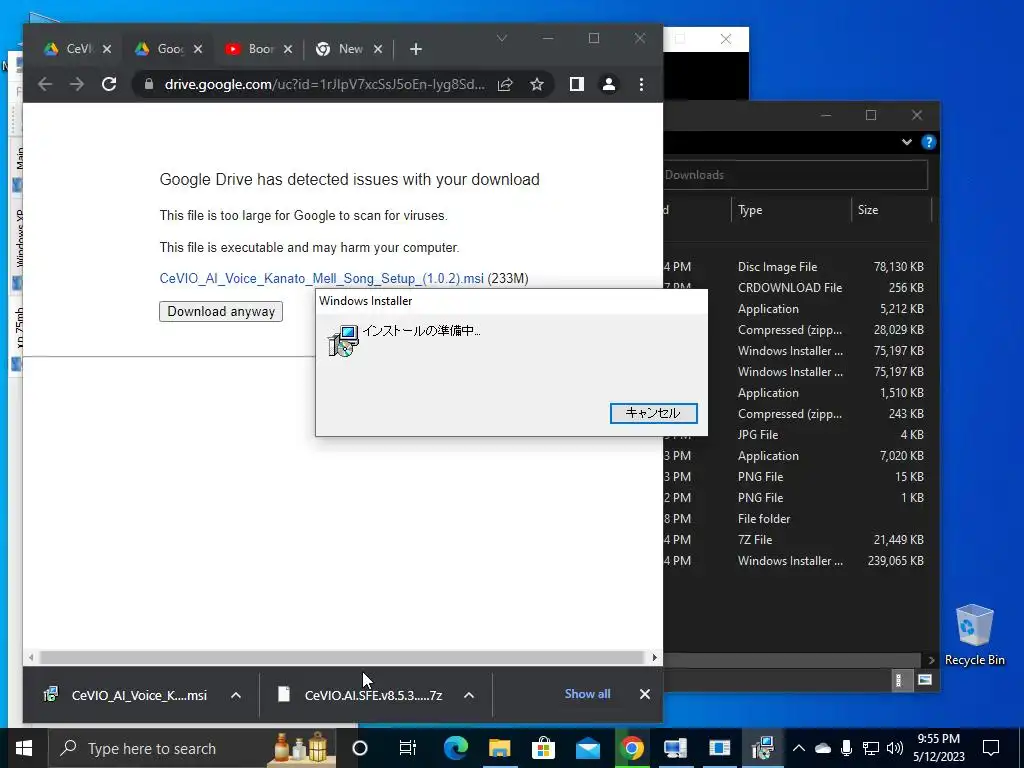Expand options for CeVIO.AI.SFE 7z download

point(469,695)
